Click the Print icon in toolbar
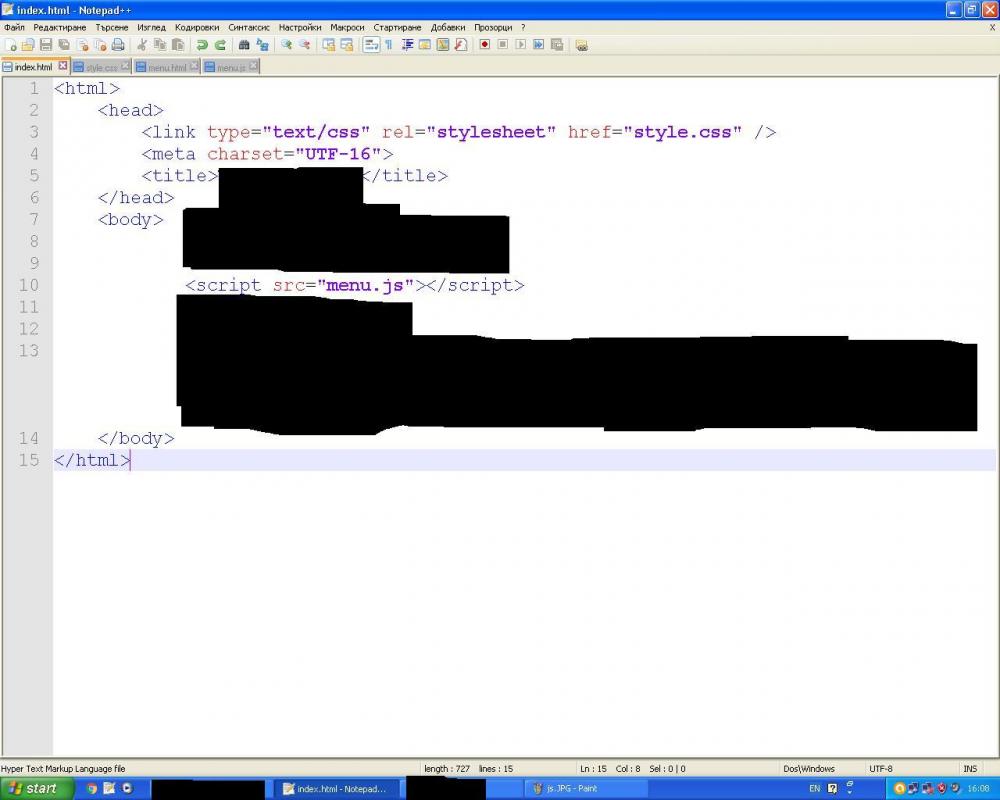Screen dimensions: 1000x800 point(118,45)
